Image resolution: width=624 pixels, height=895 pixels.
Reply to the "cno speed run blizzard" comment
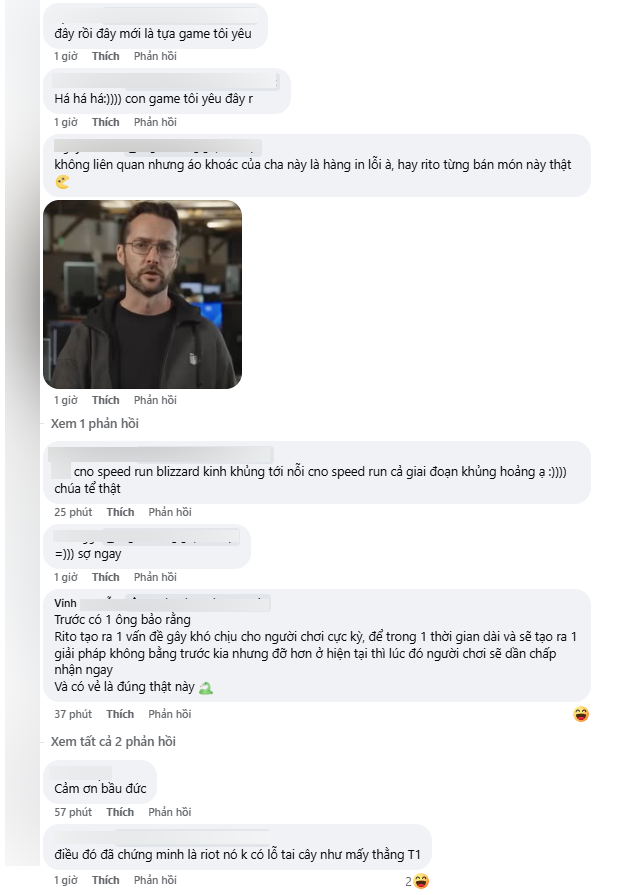tap(170, 512)
